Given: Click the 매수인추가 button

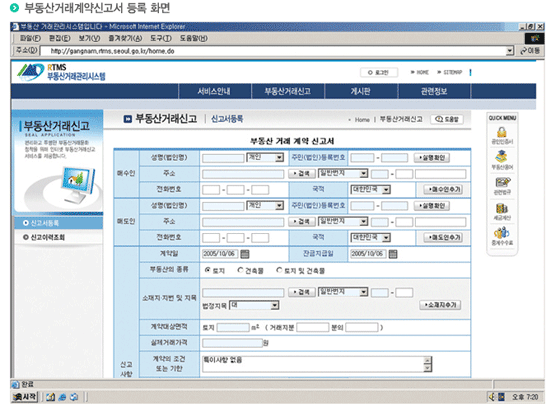Looking at the screenshot, I should (443, 190).
